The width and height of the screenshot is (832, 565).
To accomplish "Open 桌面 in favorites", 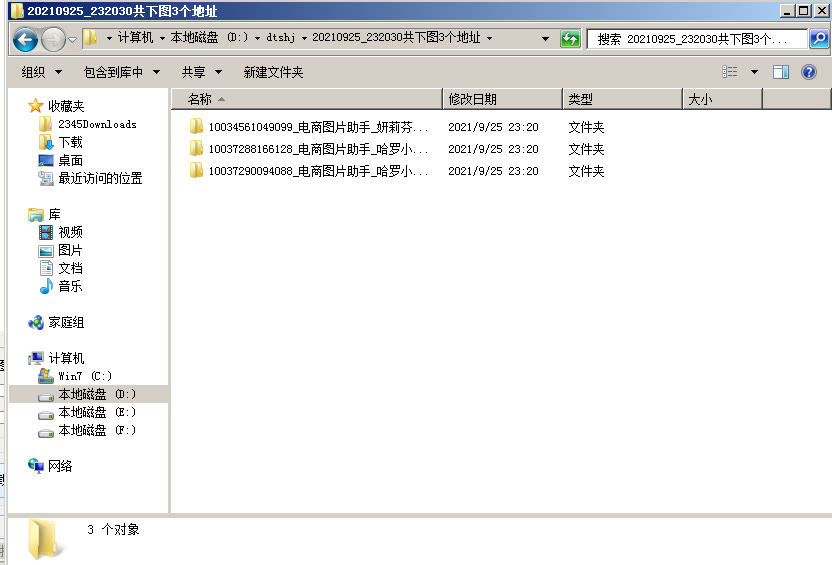I will pyautogui.click(x=70, y=160).
